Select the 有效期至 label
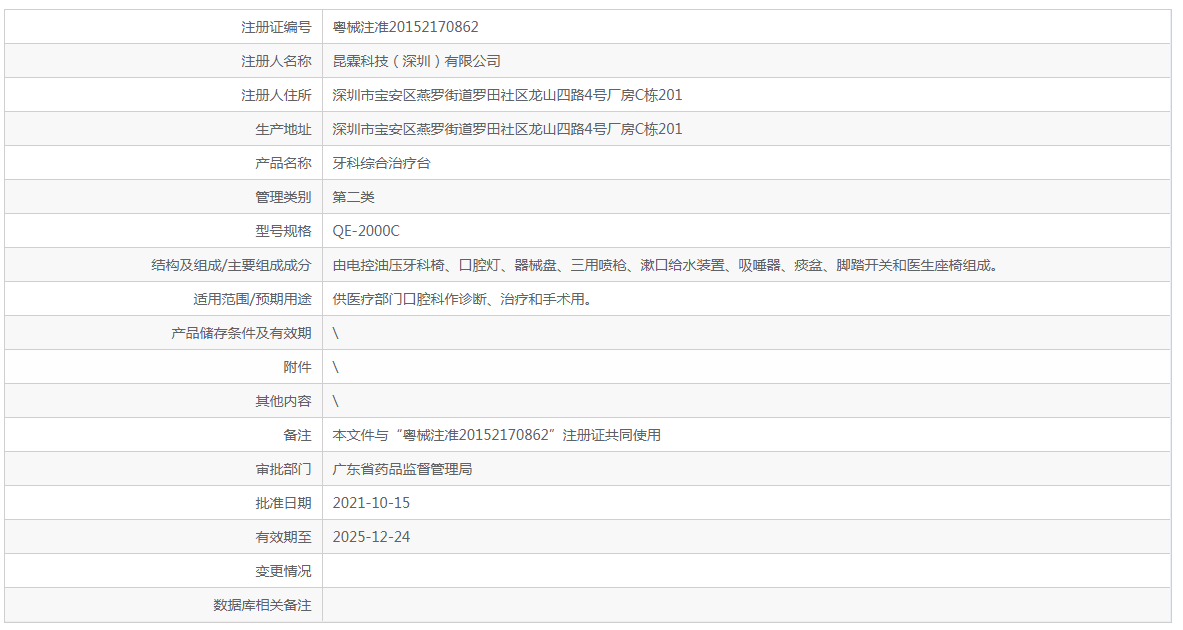 pyautogui.click(x=283, y=536)
